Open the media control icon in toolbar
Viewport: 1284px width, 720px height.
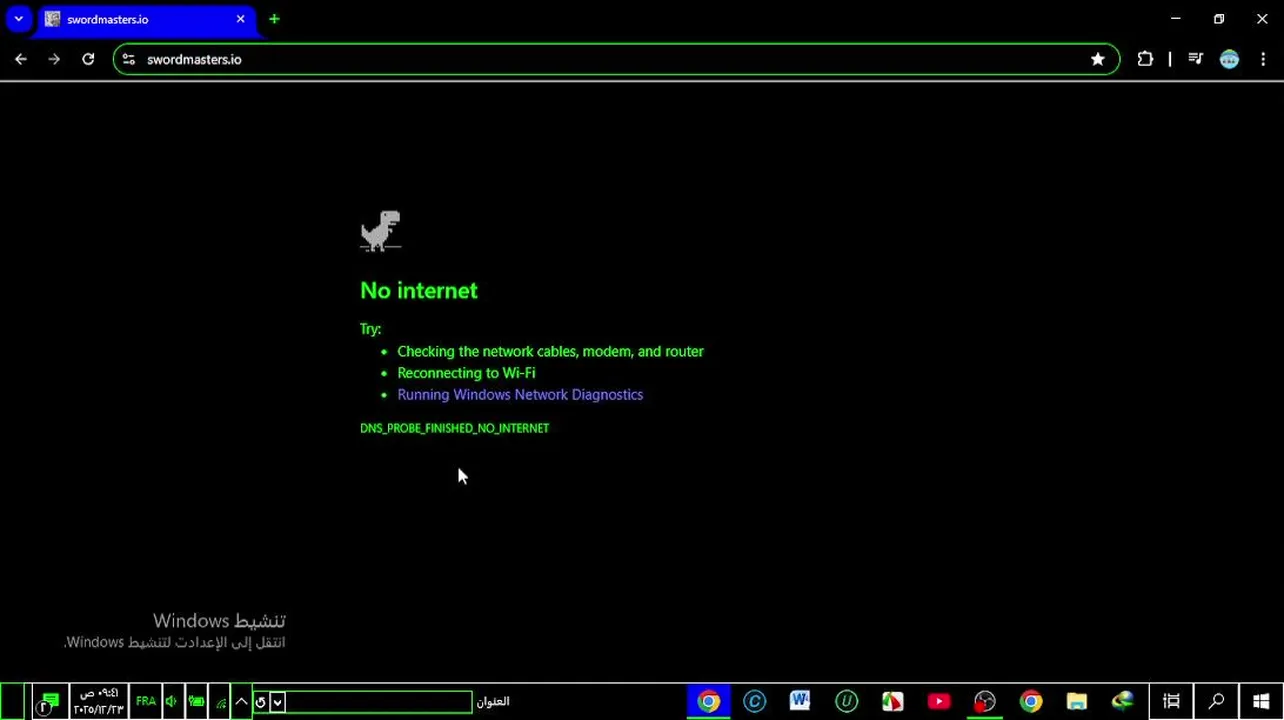pos(1195,60)
